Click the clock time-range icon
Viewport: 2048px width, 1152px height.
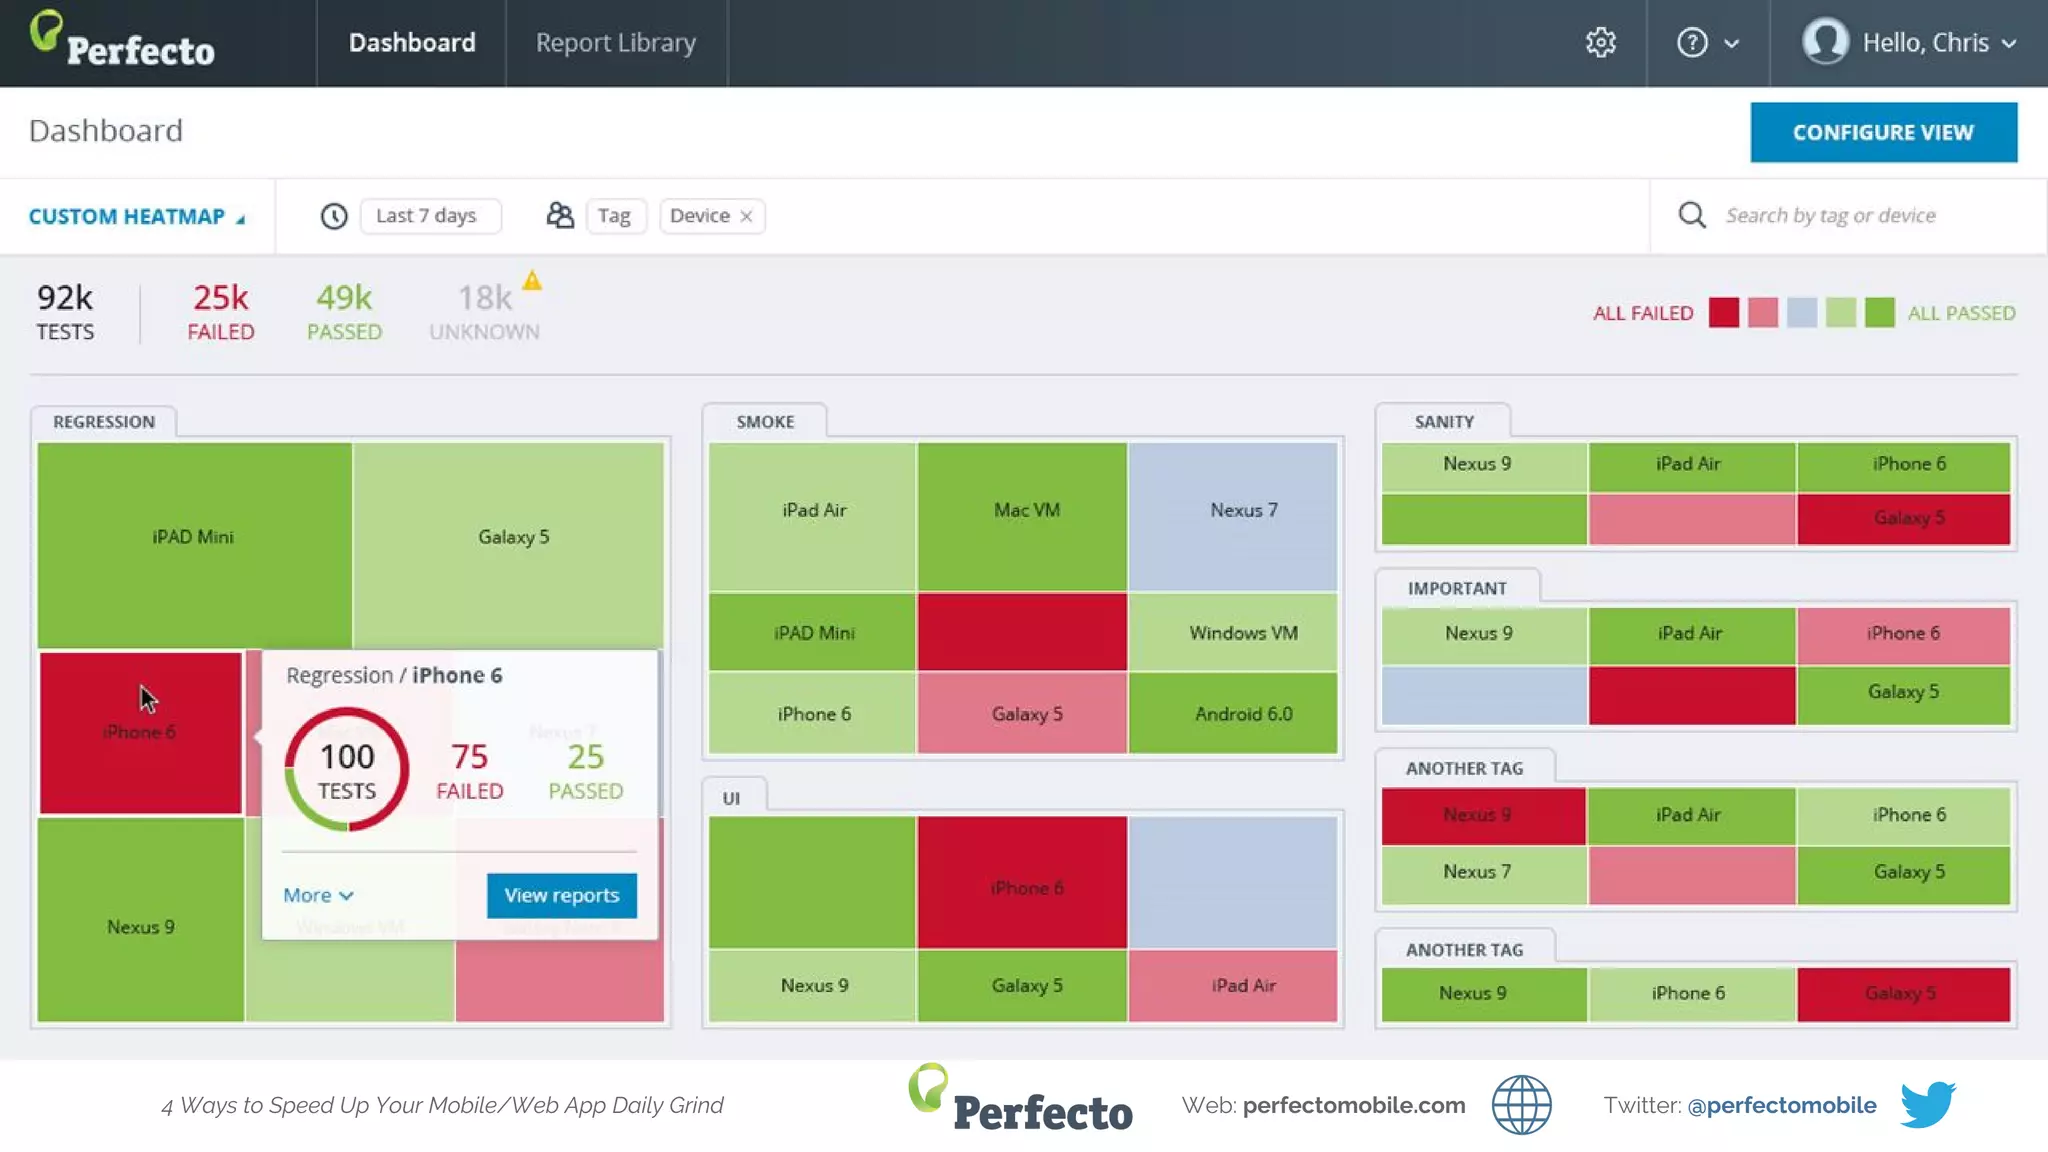point(334,216)
